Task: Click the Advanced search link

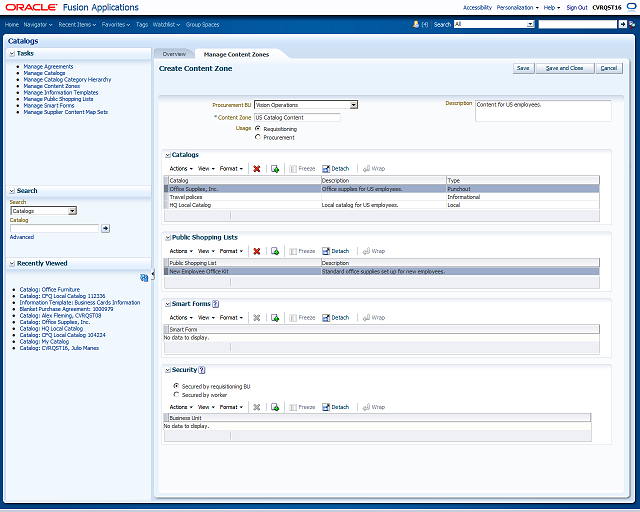Action: tap(22, 237)
